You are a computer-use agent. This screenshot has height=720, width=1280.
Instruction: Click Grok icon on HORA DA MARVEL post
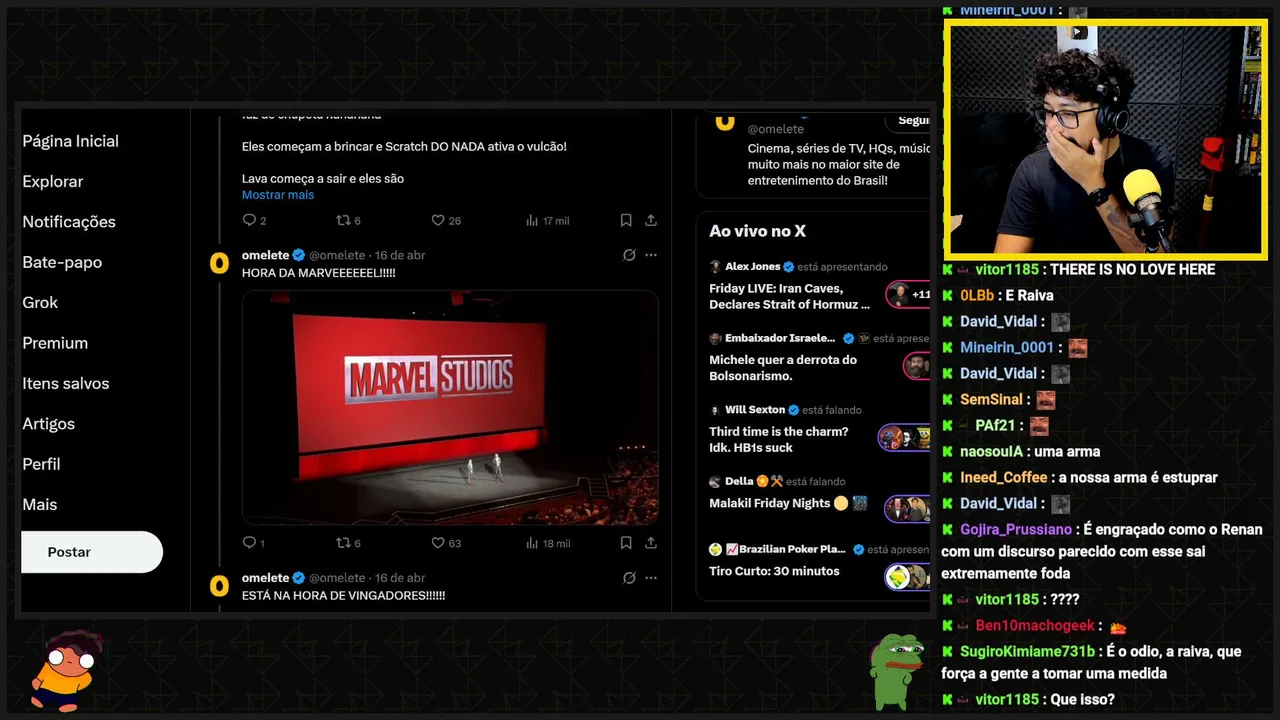629,255
